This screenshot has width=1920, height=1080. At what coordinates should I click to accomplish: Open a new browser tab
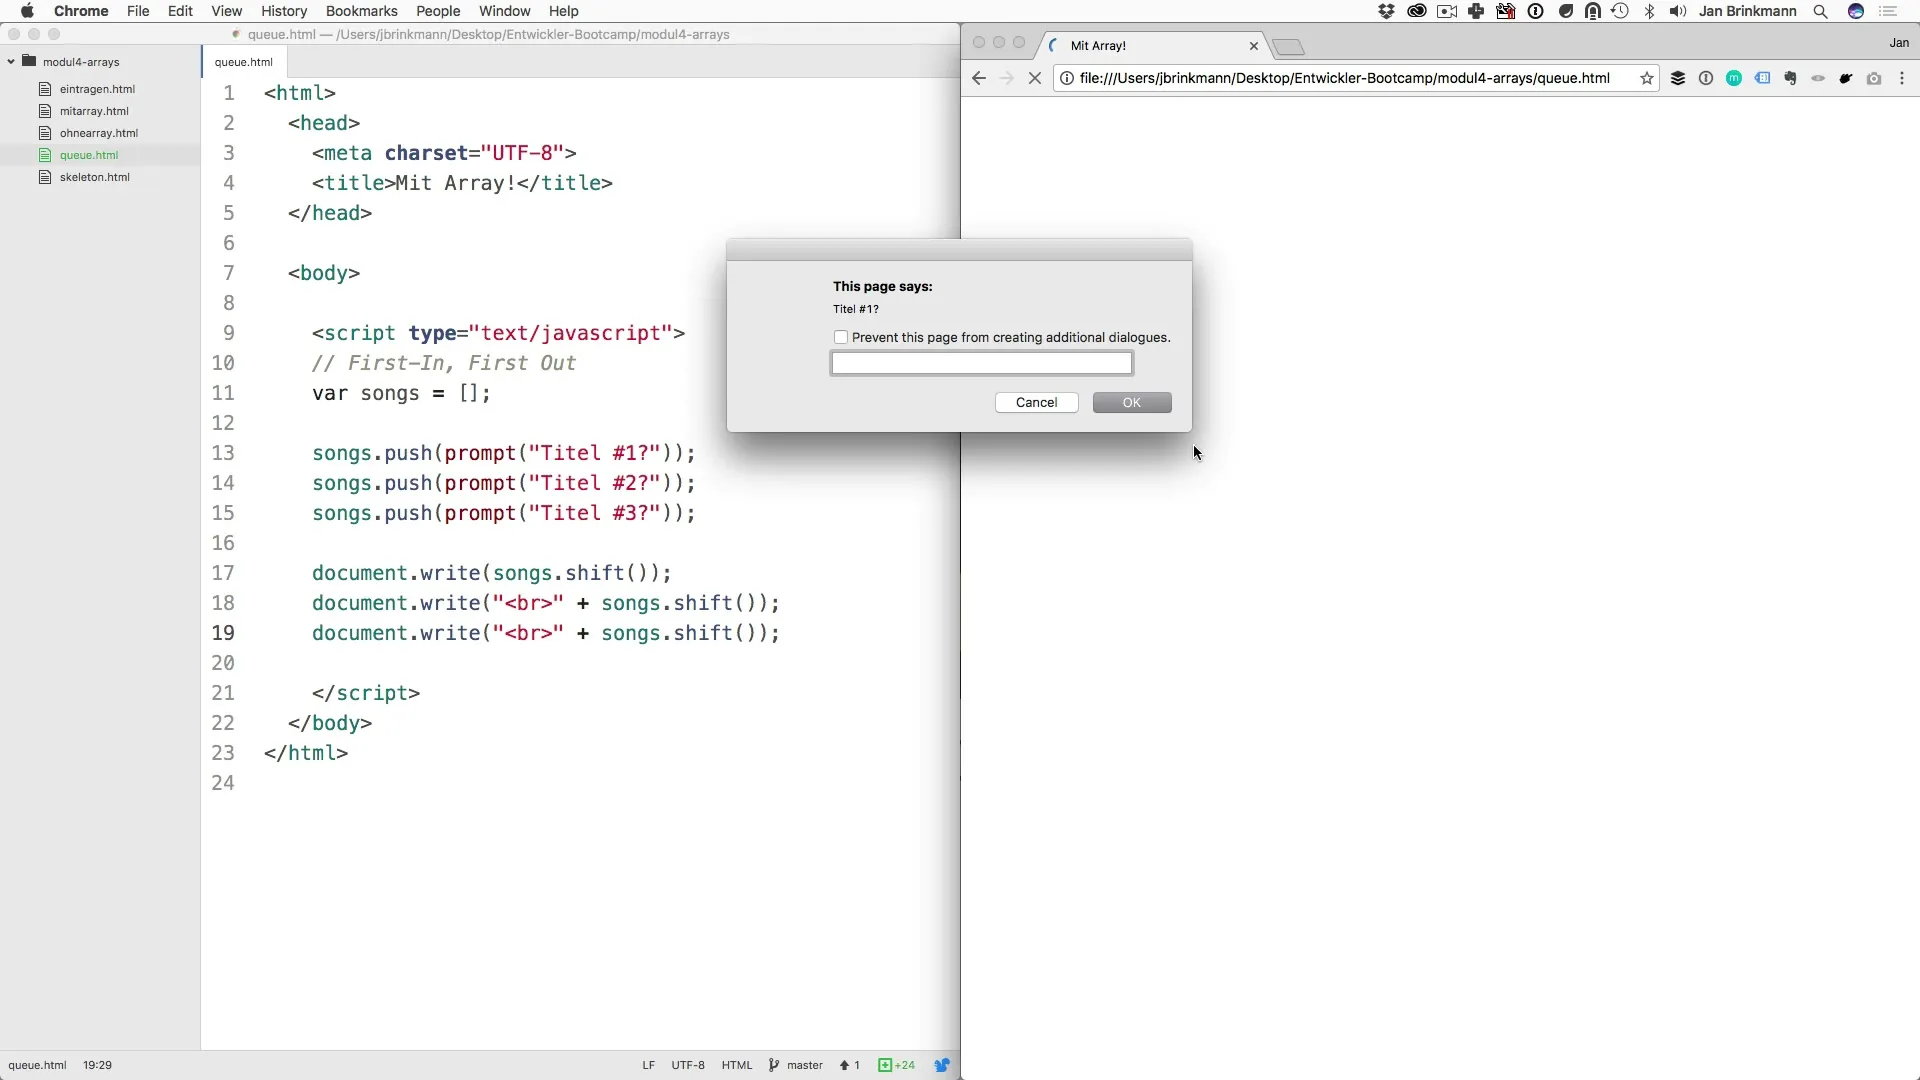(1289, 47)
